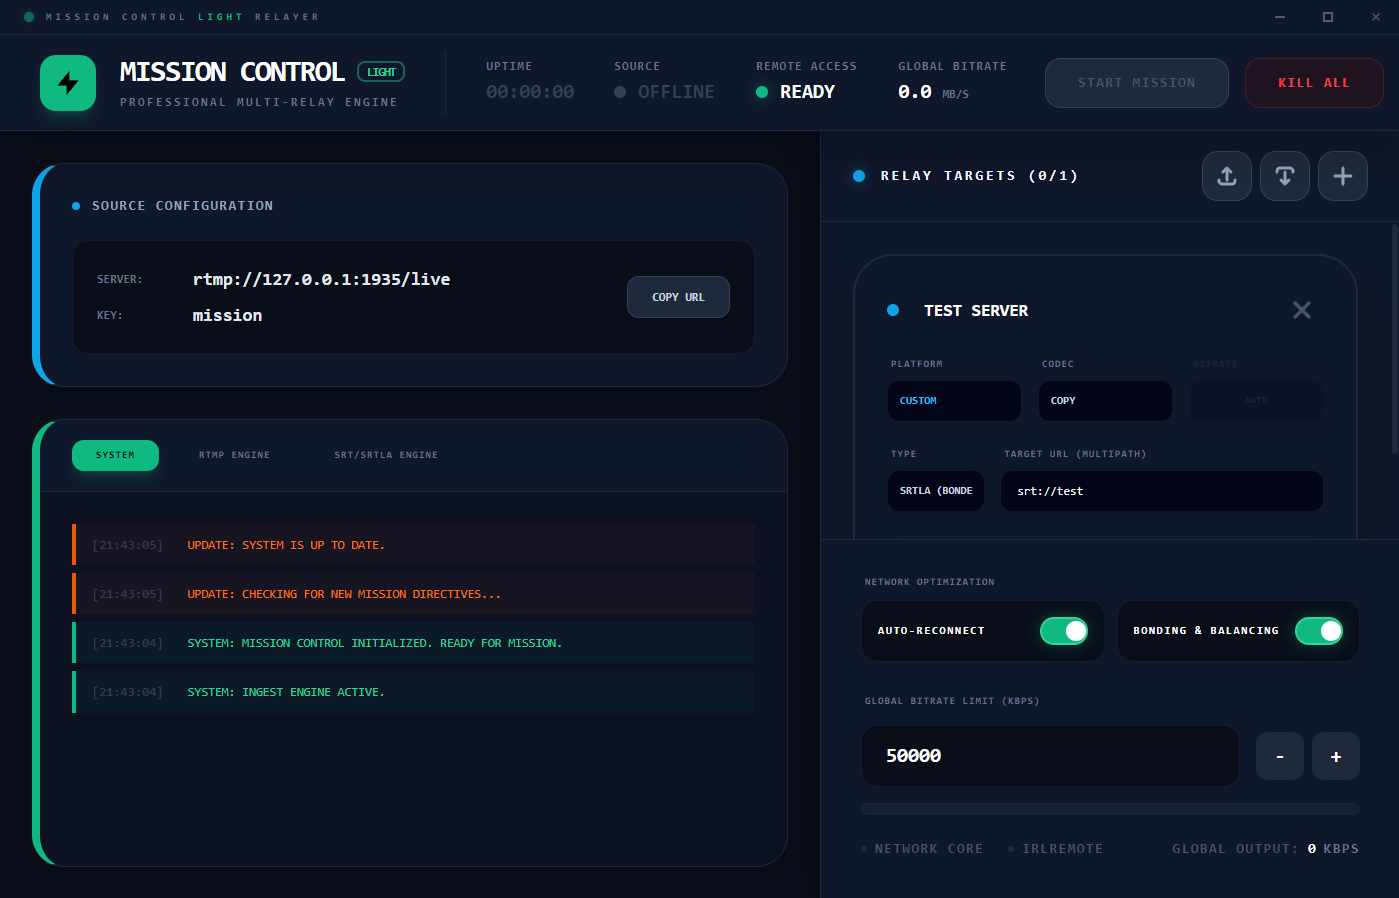Click the server address rtmp://127.0.0.1:1935/live
The image size is (1399, 898).
(x=321, y=280)
